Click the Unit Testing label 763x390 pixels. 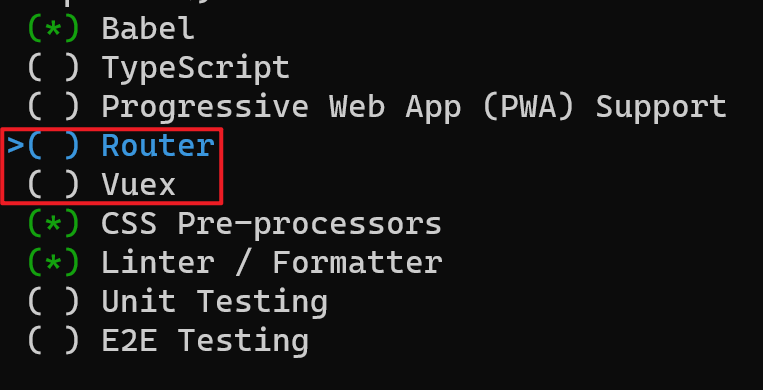point(215,302)
